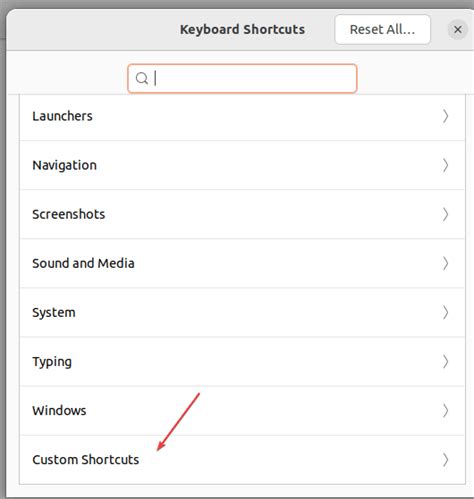Screen dimensions: 474x499
Task: Select the Typing shortcuts row
Action: (242, 362)
